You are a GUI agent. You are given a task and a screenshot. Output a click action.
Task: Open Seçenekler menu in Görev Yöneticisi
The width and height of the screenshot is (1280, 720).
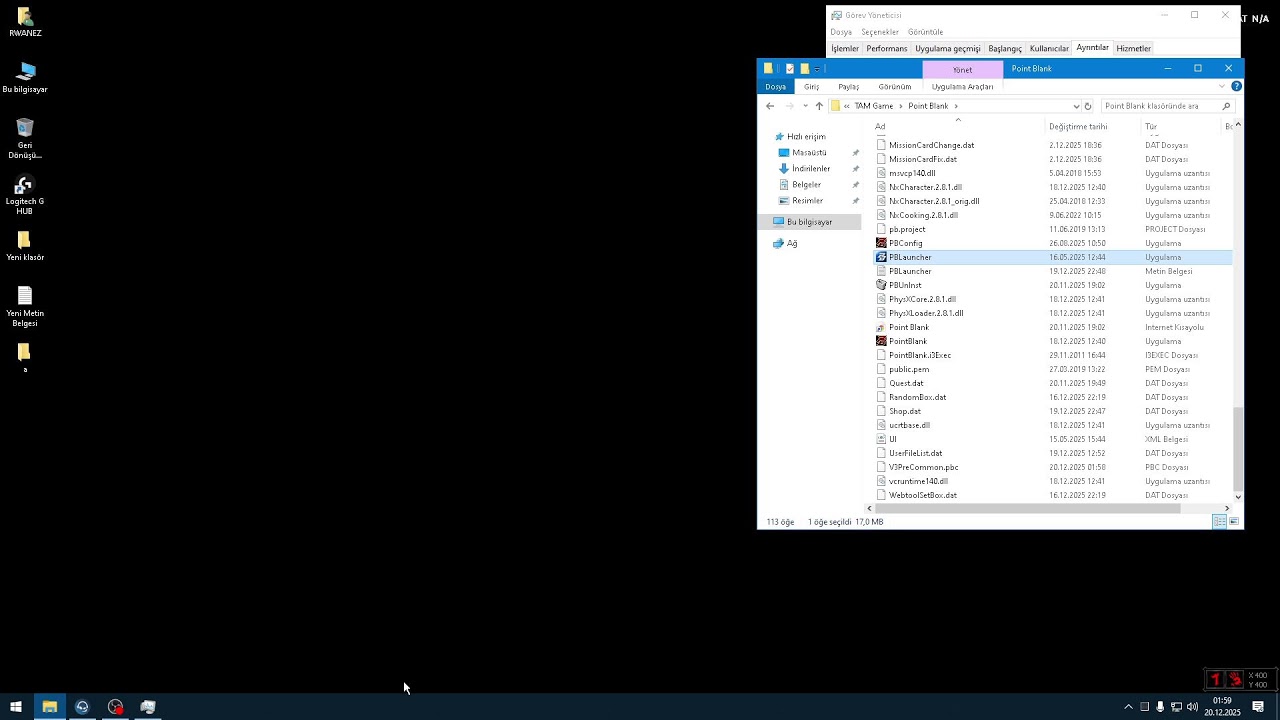coord(880,32)
